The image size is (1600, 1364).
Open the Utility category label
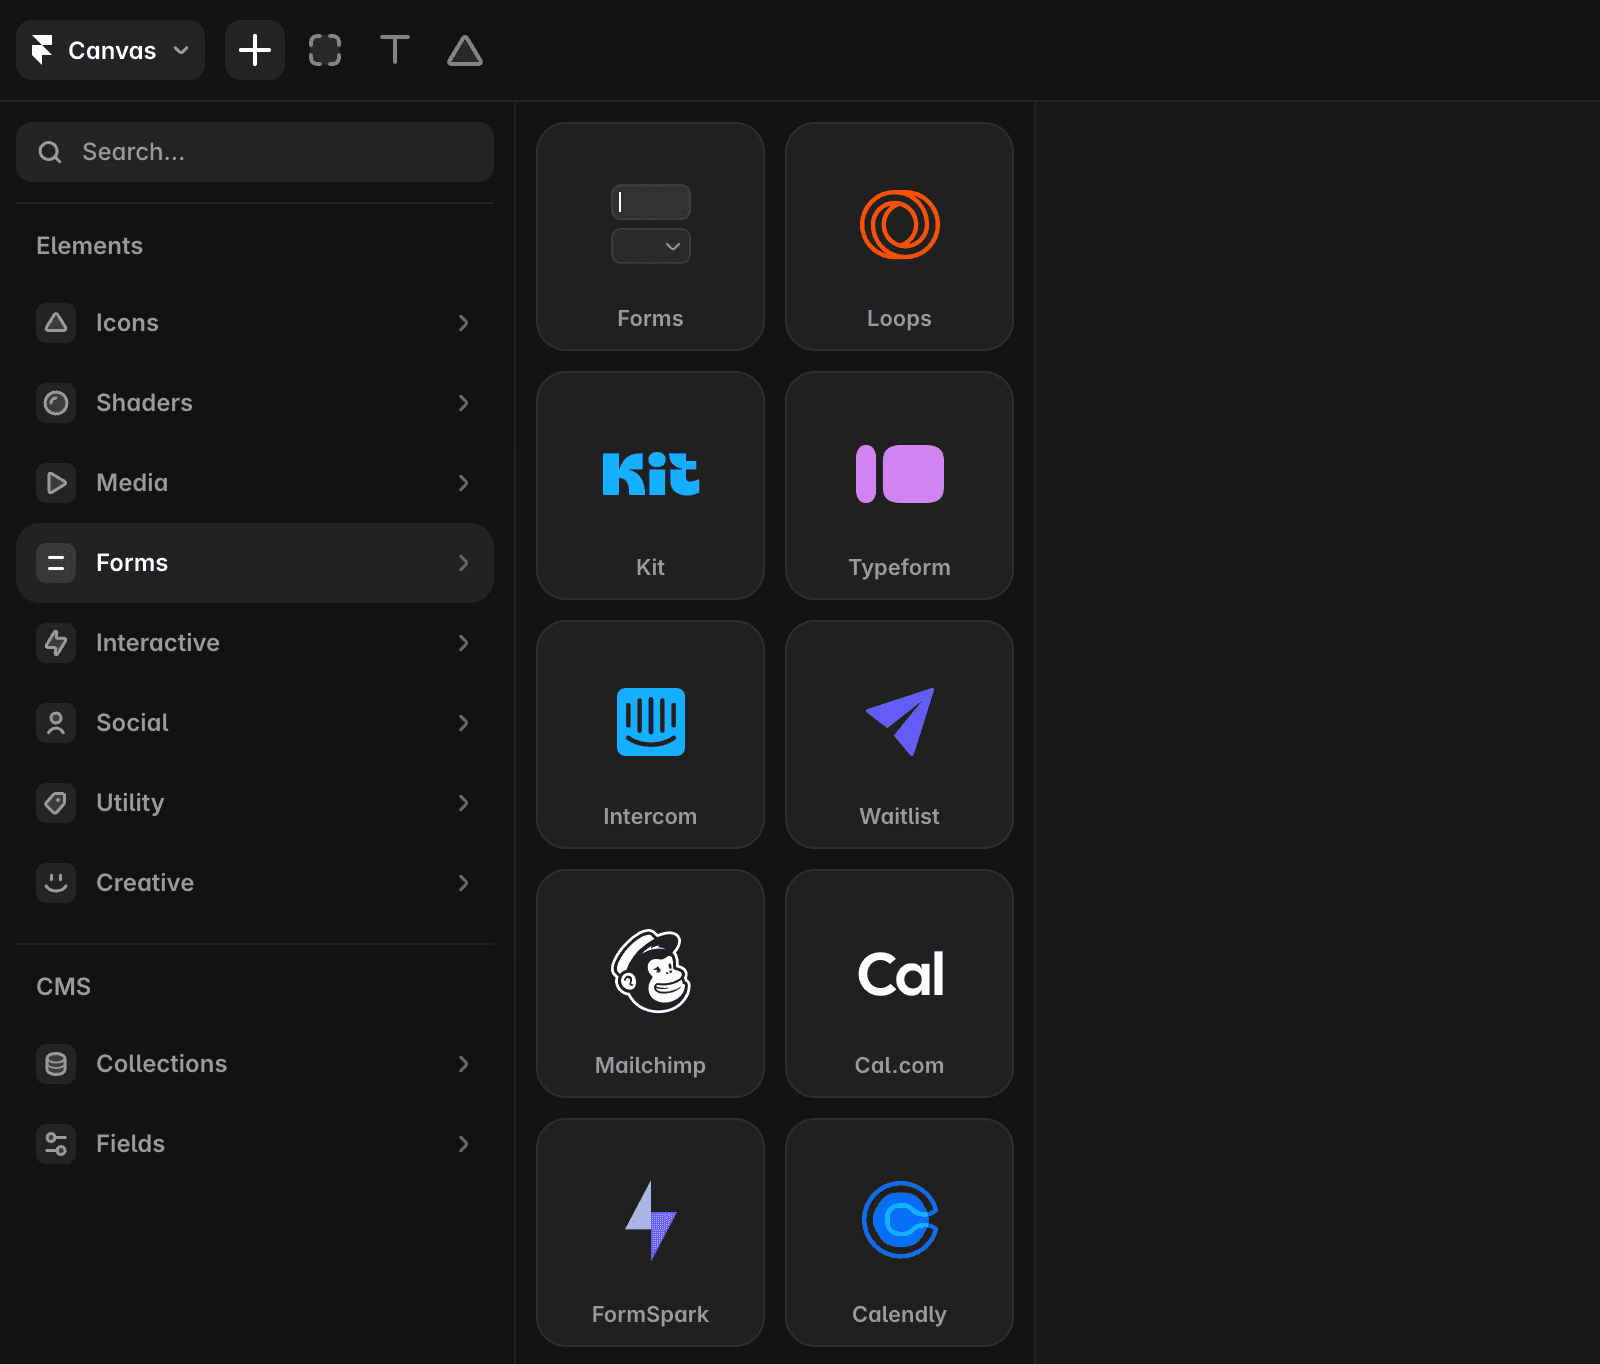pos(130,803)
